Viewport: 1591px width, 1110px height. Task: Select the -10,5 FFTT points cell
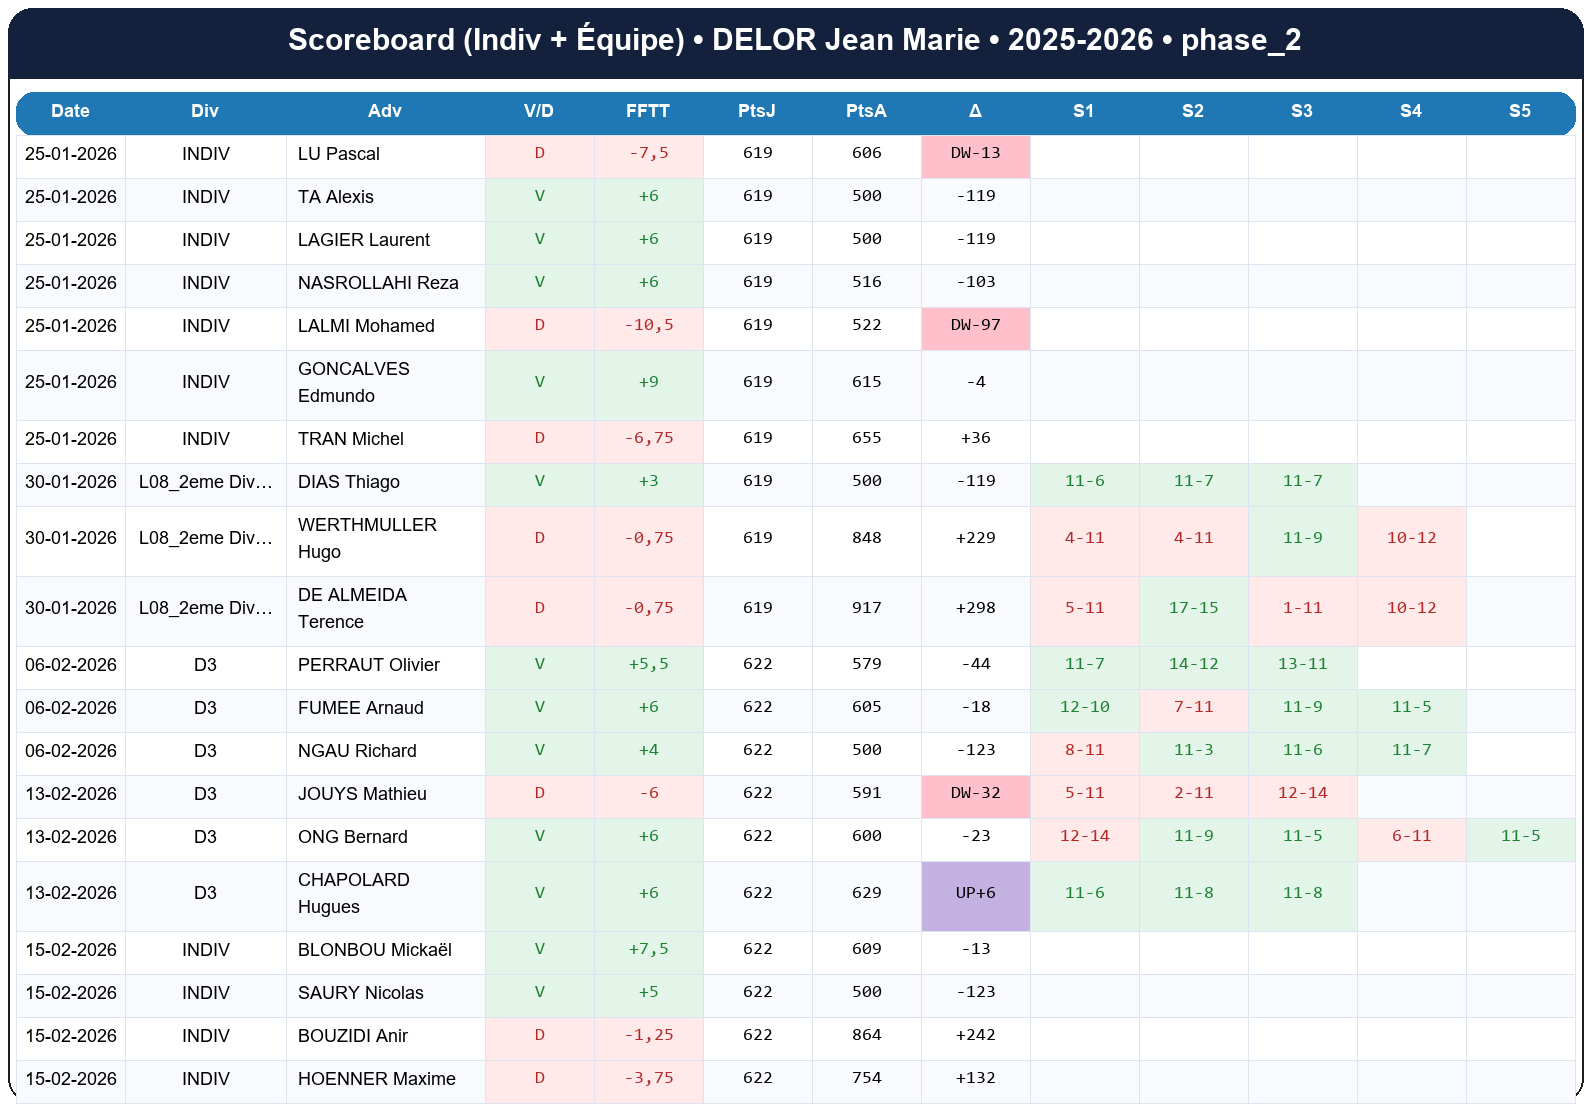648,325
